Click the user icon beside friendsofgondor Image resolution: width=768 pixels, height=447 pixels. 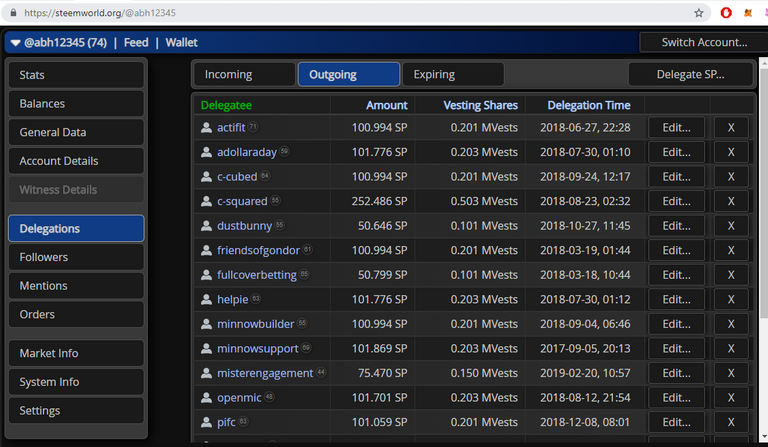pos(206,250)
